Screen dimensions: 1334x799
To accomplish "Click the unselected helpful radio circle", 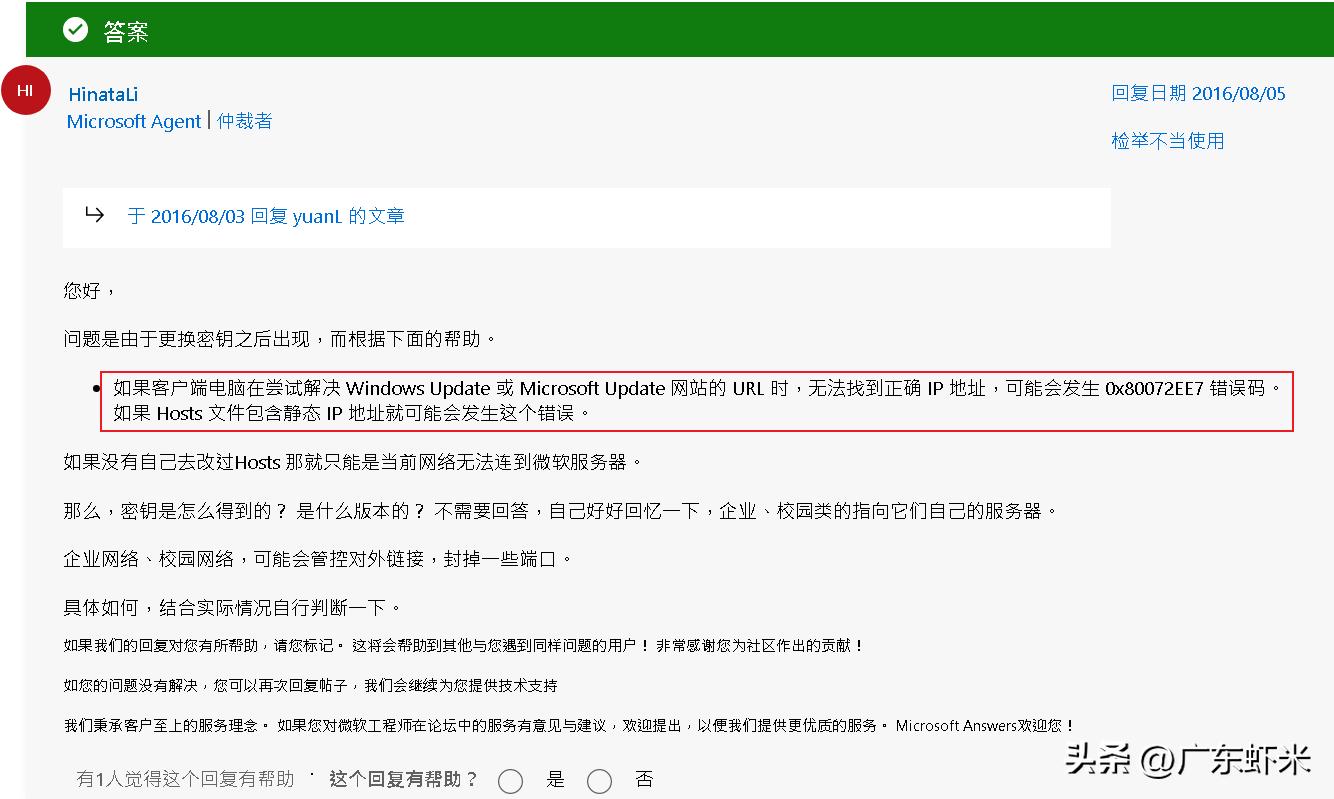I will click(511, 779).
